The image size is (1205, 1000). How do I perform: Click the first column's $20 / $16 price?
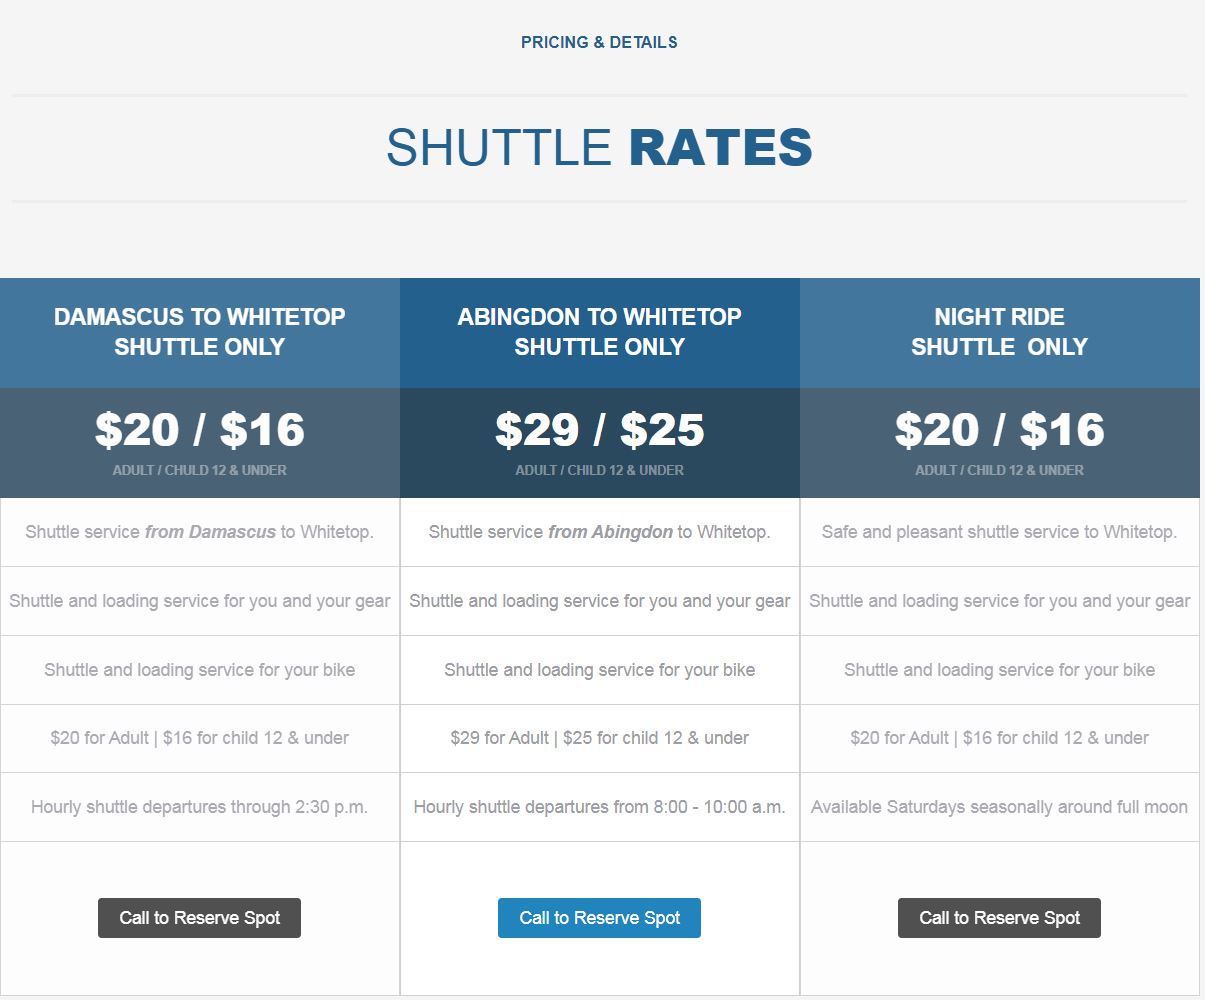tap(200, 430)
